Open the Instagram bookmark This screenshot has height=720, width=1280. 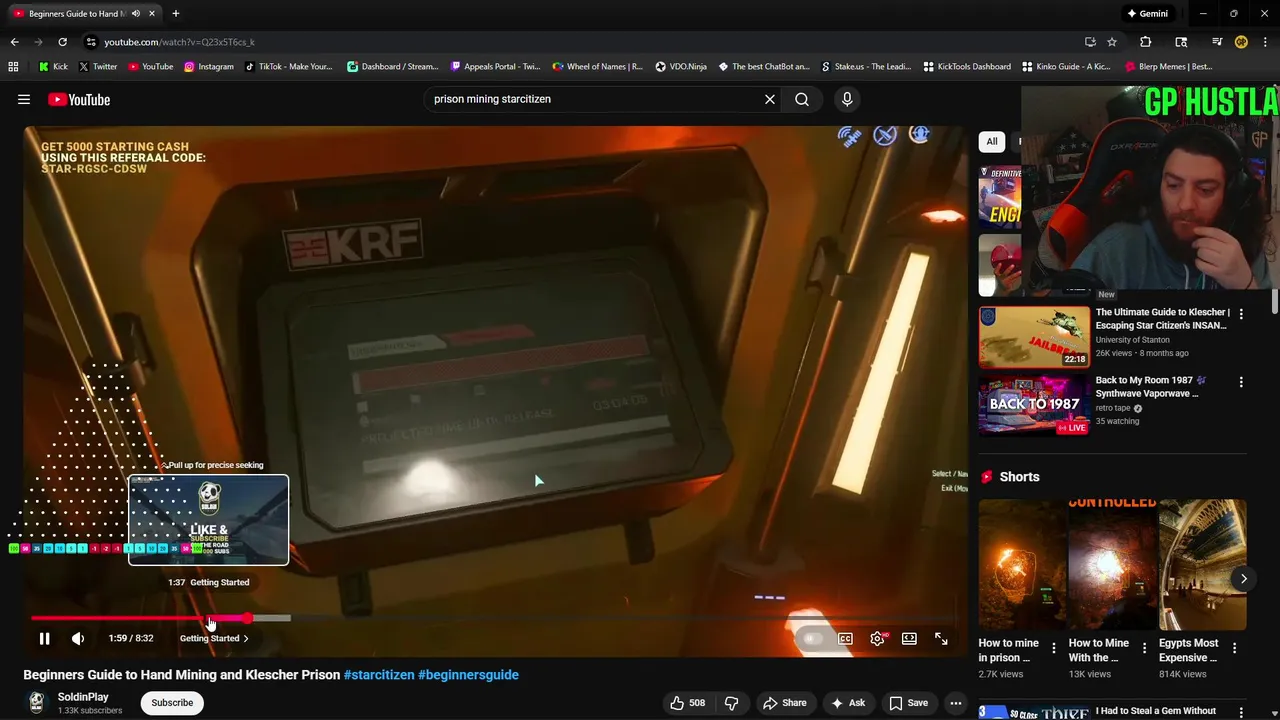(209, 67)
